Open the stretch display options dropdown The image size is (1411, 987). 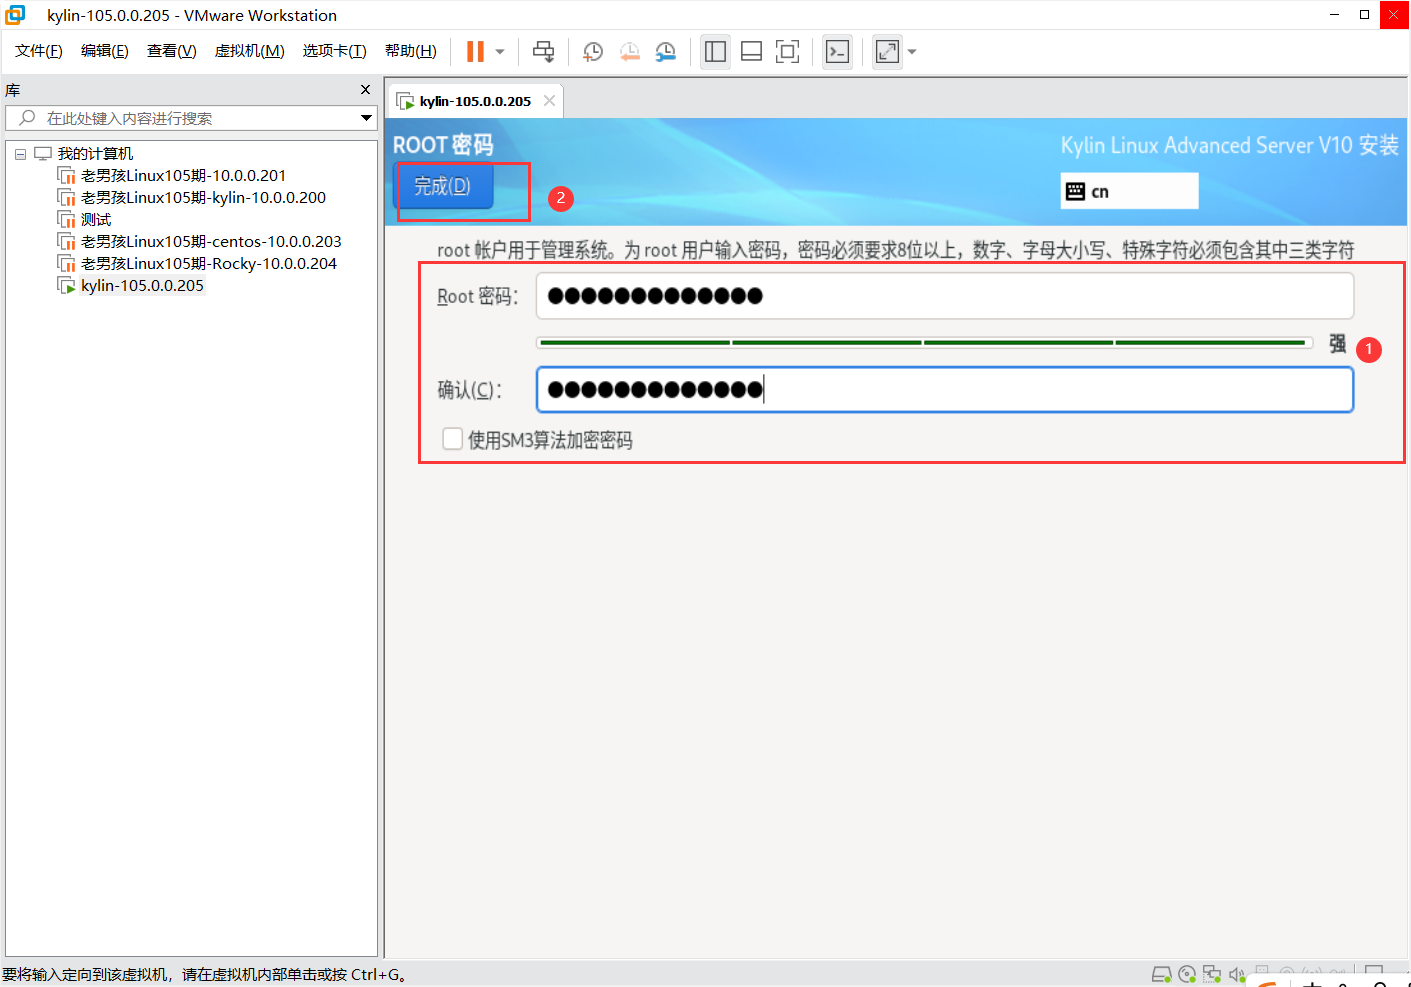coord(911,52)
